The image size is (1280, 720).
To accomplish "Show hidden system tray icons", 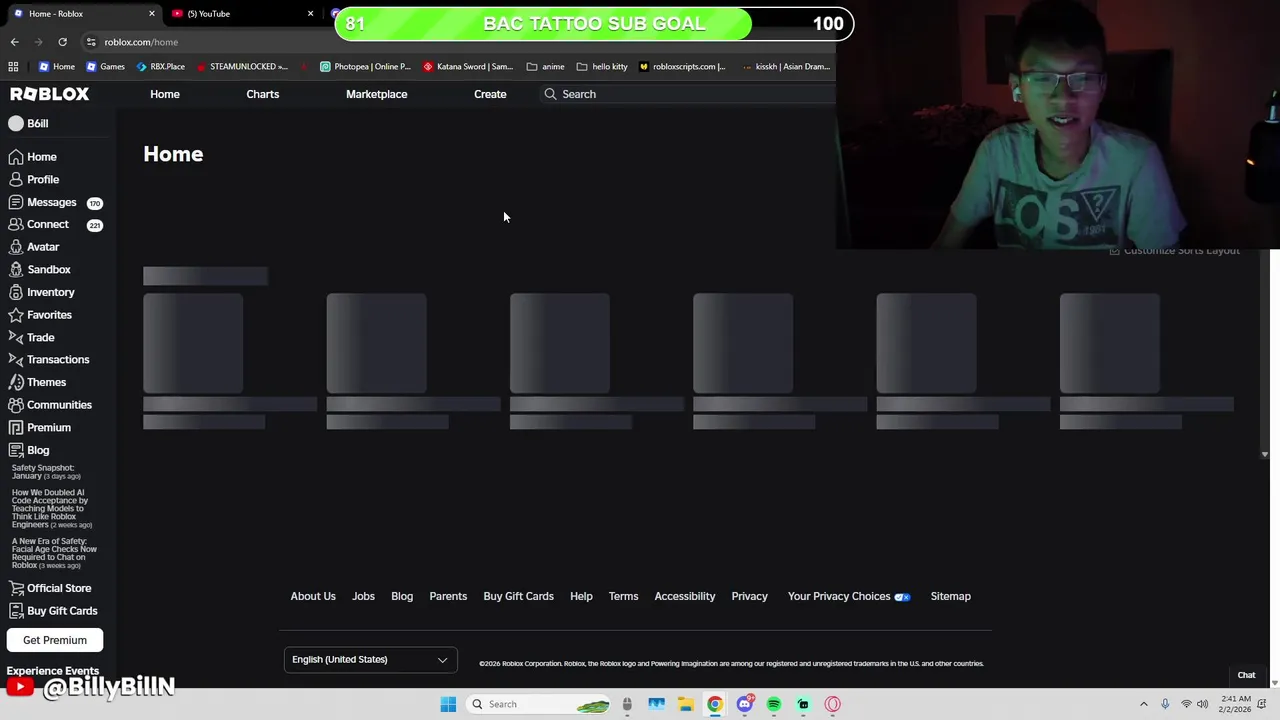I will pos(1143,704).
